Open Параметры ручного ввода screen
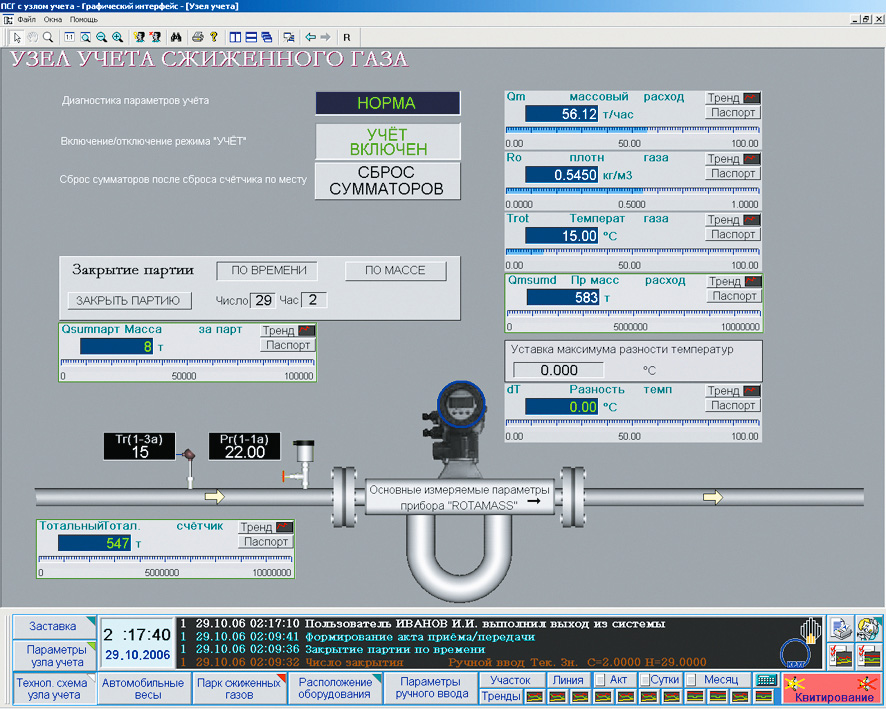This screenshot has width=886, height=709. click(x=431, y=689)
